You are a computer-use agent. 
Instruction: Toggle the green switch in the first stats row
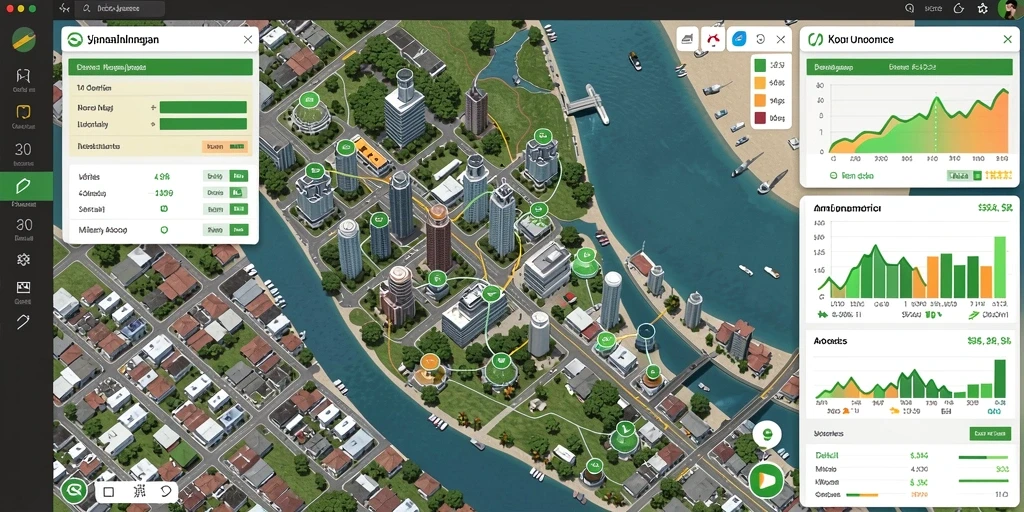238,176
